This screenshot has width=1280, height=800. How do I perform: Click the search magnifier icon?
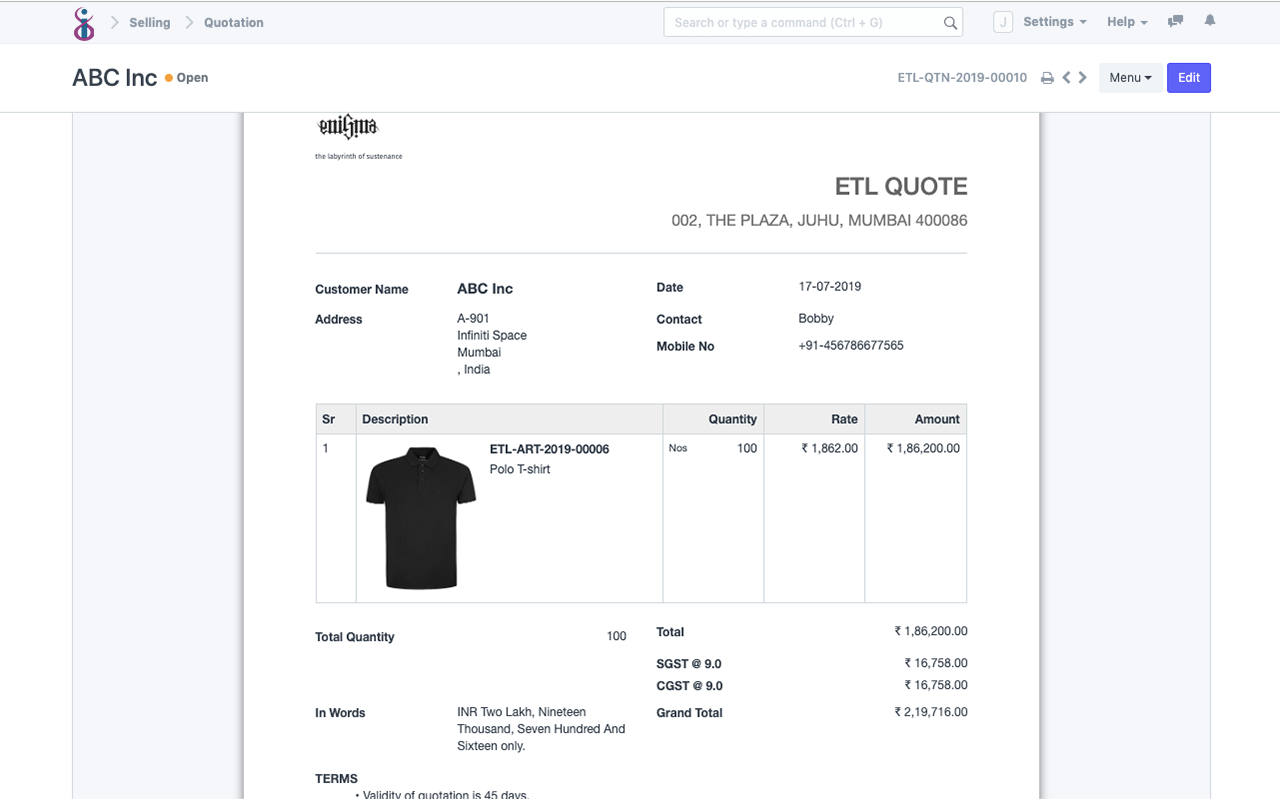[x=950, y=21]
